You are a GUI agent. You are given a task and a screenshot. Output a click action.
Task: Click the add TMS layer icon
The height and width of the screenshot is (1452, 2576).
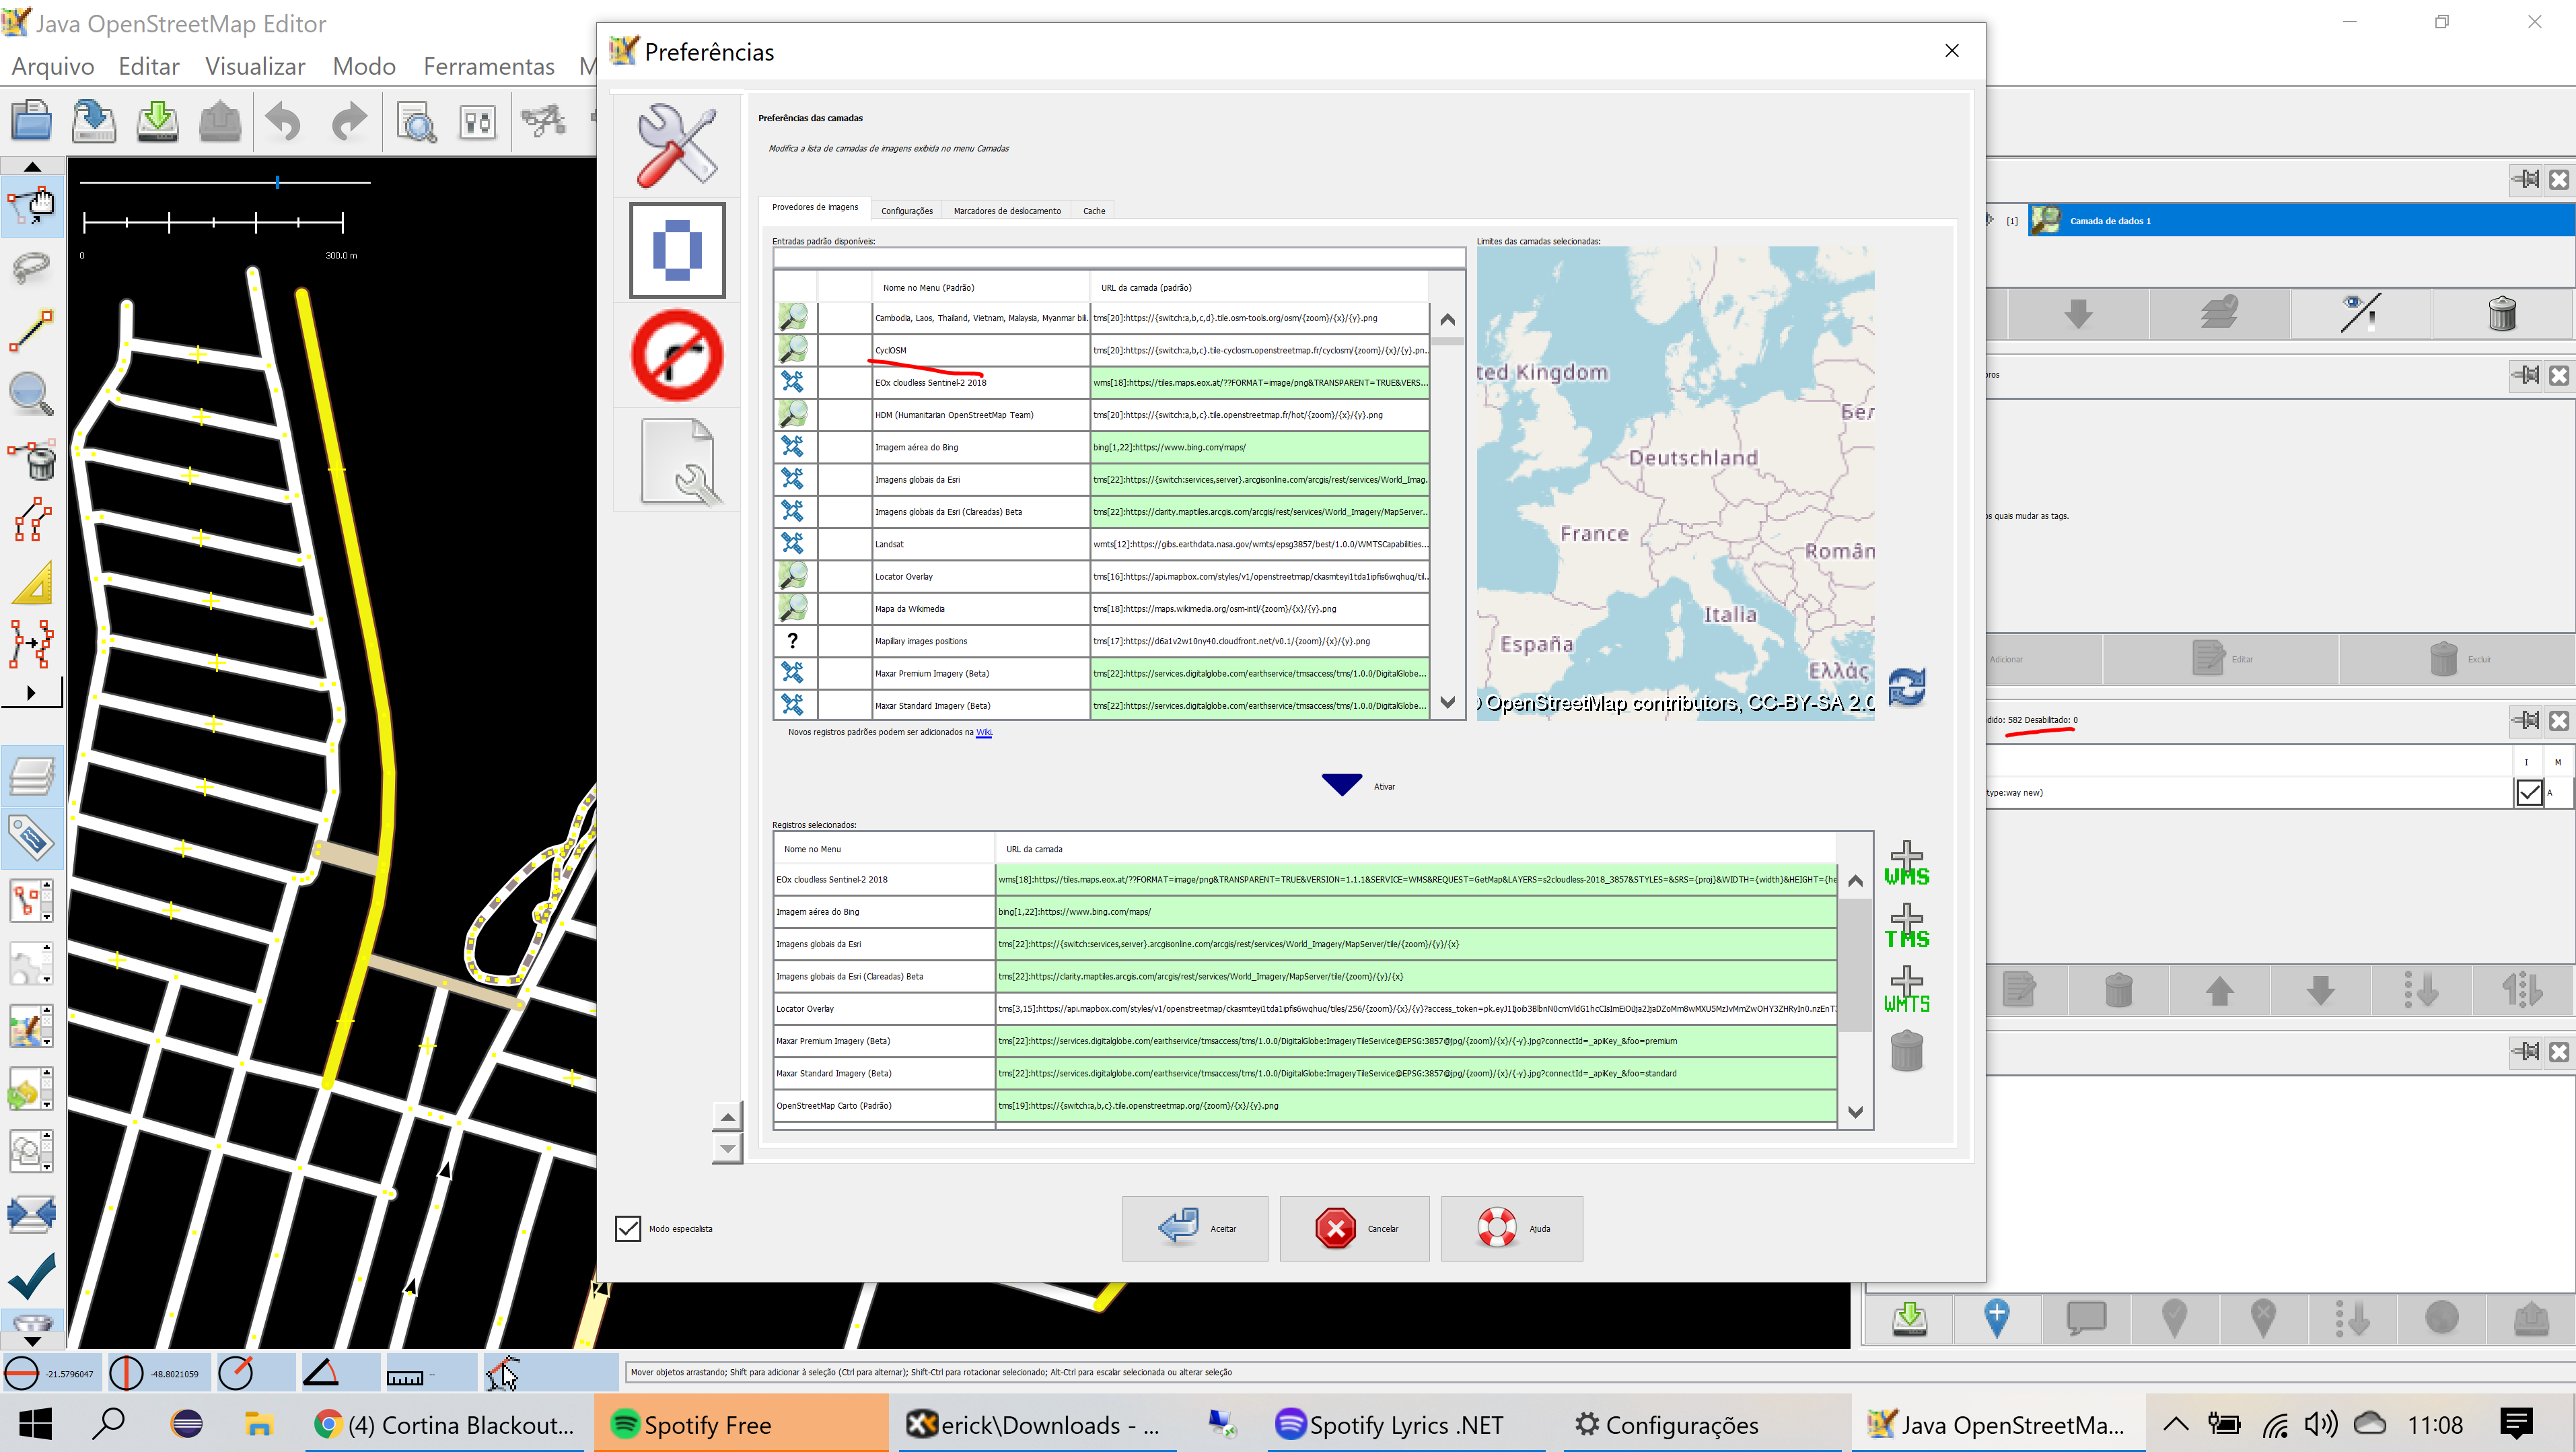tap(1906, 926)
